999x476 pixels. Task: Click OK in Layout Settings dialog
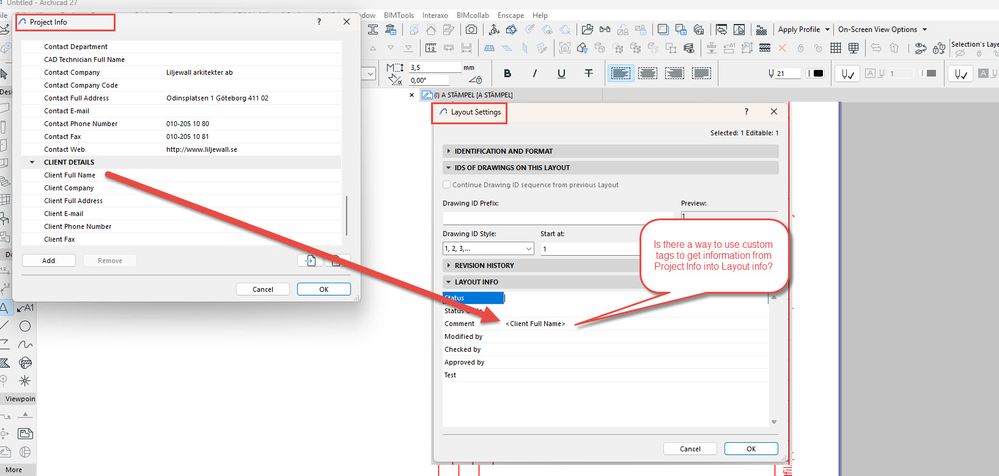coord(751,449)
